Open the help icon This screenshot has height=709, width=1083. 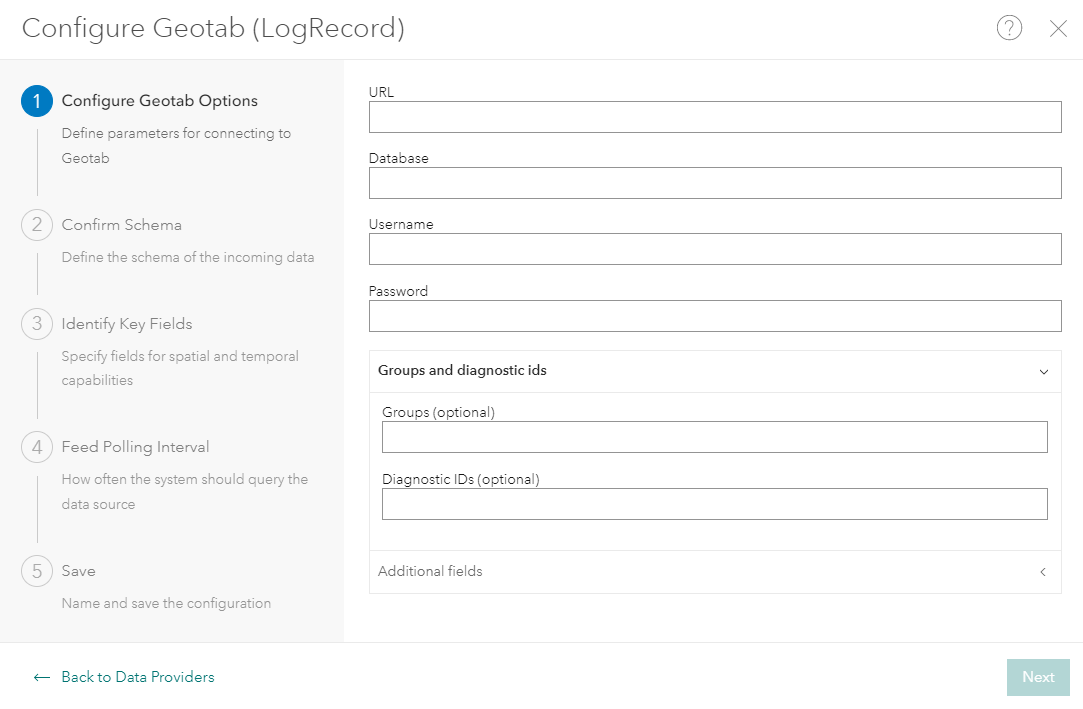pyautogui.click(x=1009, y=28)
